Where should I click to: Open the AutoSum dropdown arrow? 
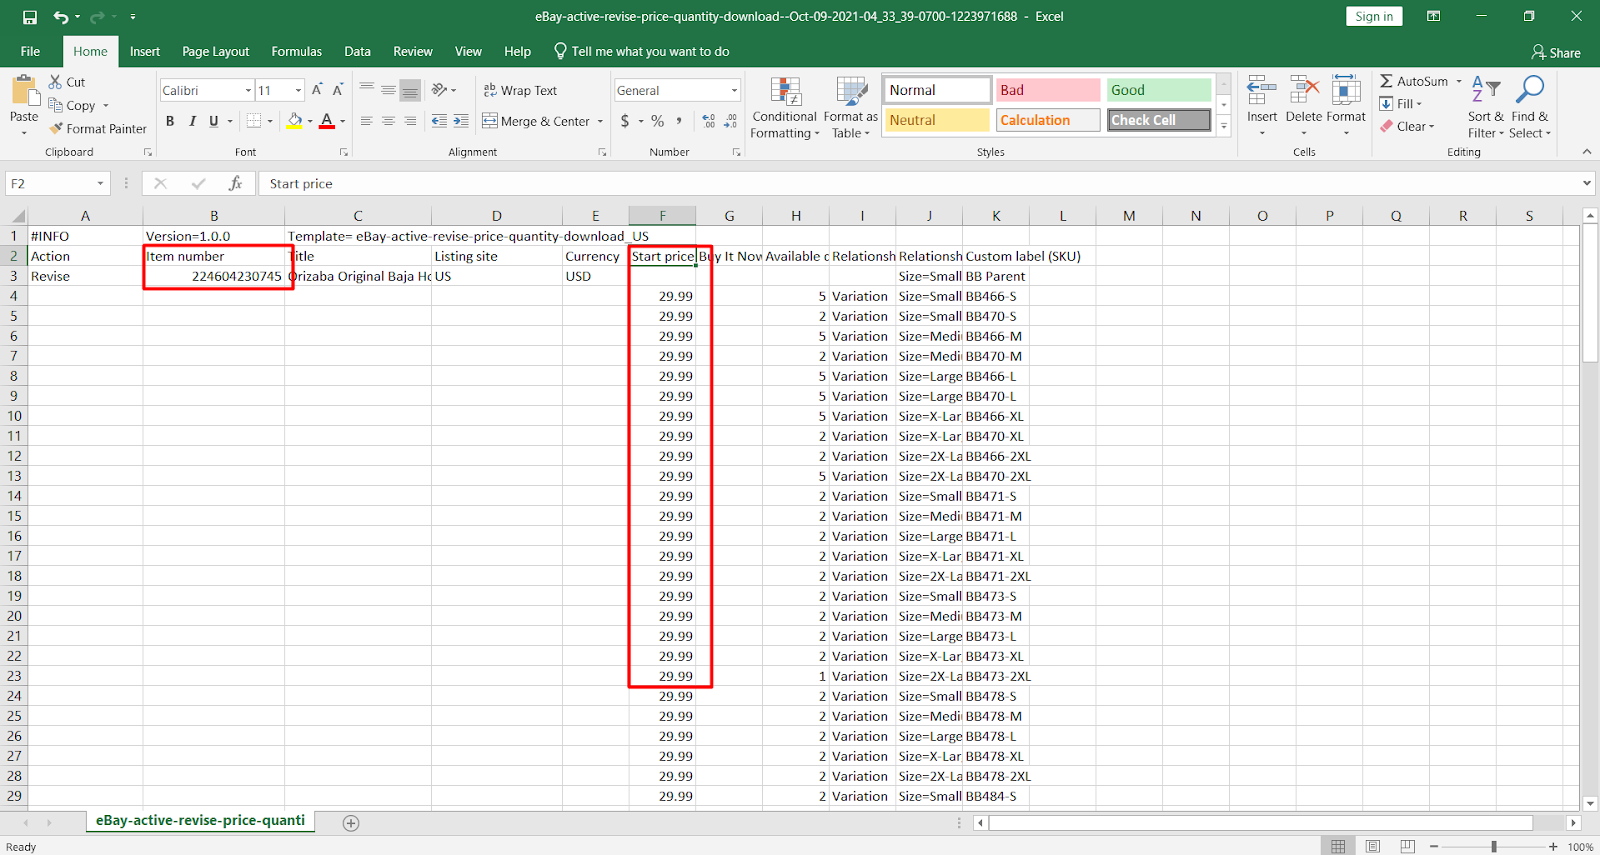1459,81
